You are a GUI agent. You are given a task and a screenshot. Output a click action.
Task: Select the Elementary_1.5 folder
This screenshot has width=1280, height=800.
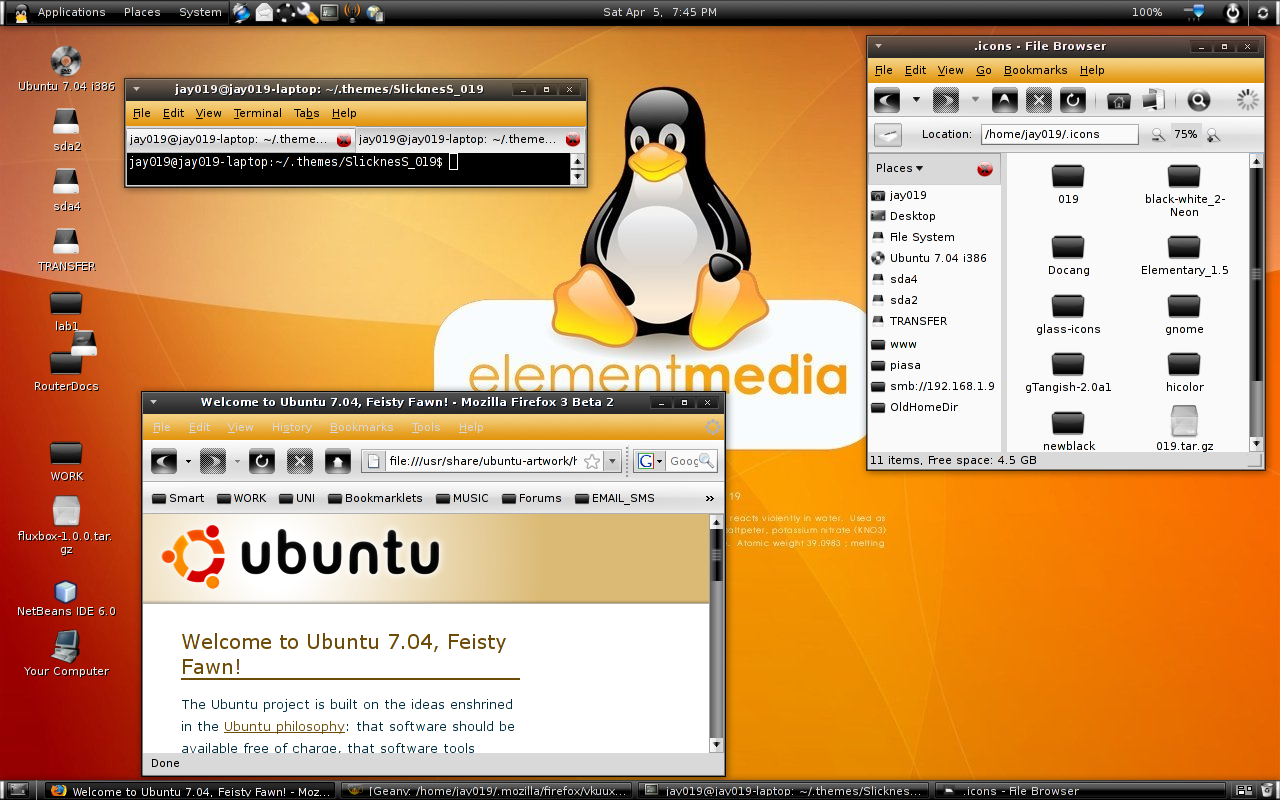coord(1184,257)
